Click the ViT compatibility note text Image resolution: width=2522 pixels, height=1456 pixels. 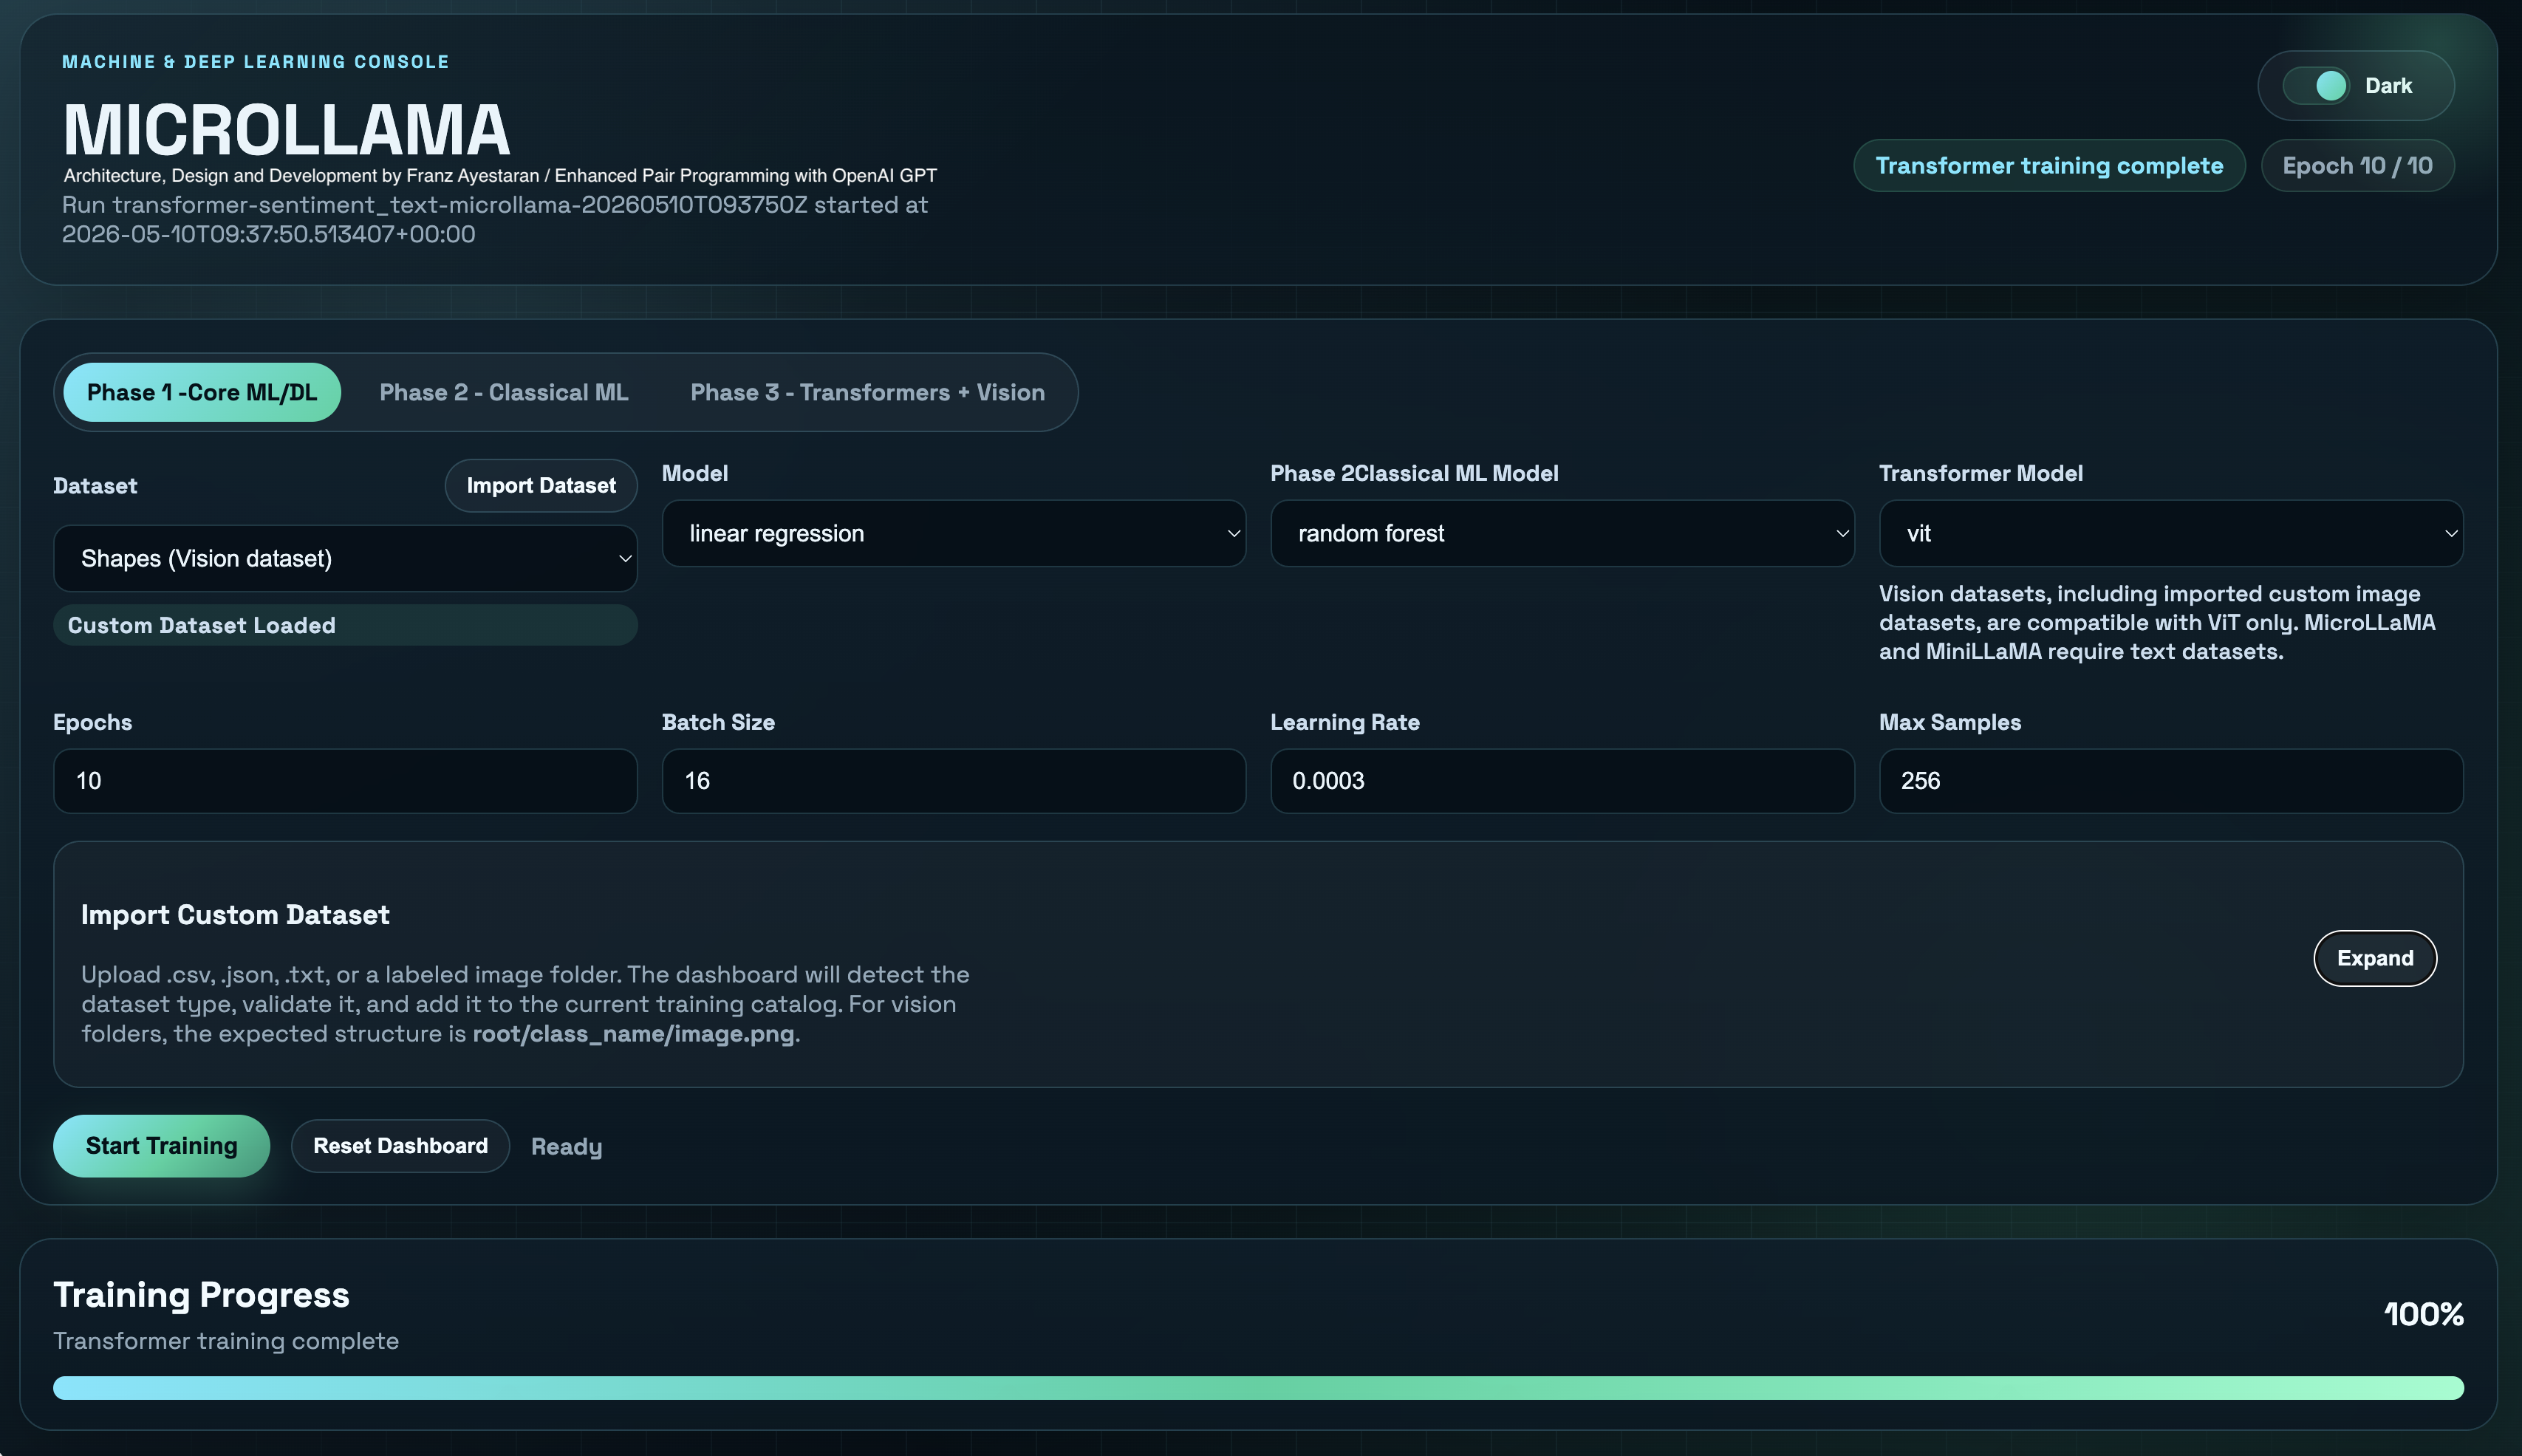(x=2158, y=623)
